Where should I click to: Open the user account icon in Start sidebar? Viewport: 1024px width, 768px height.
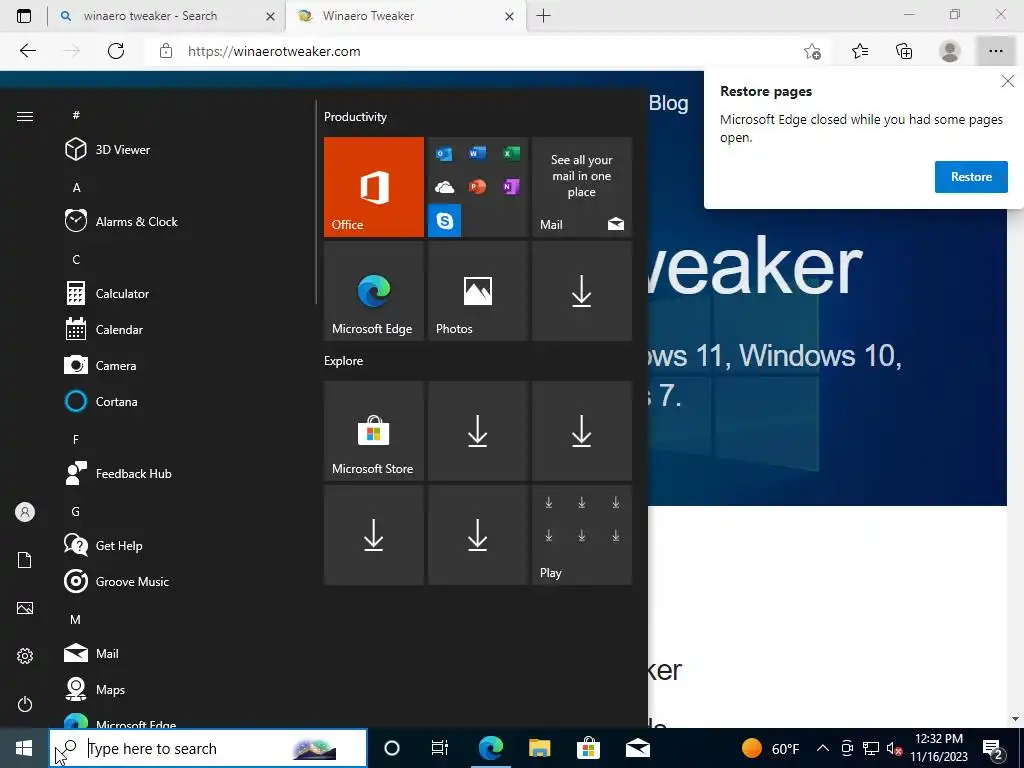25,512
